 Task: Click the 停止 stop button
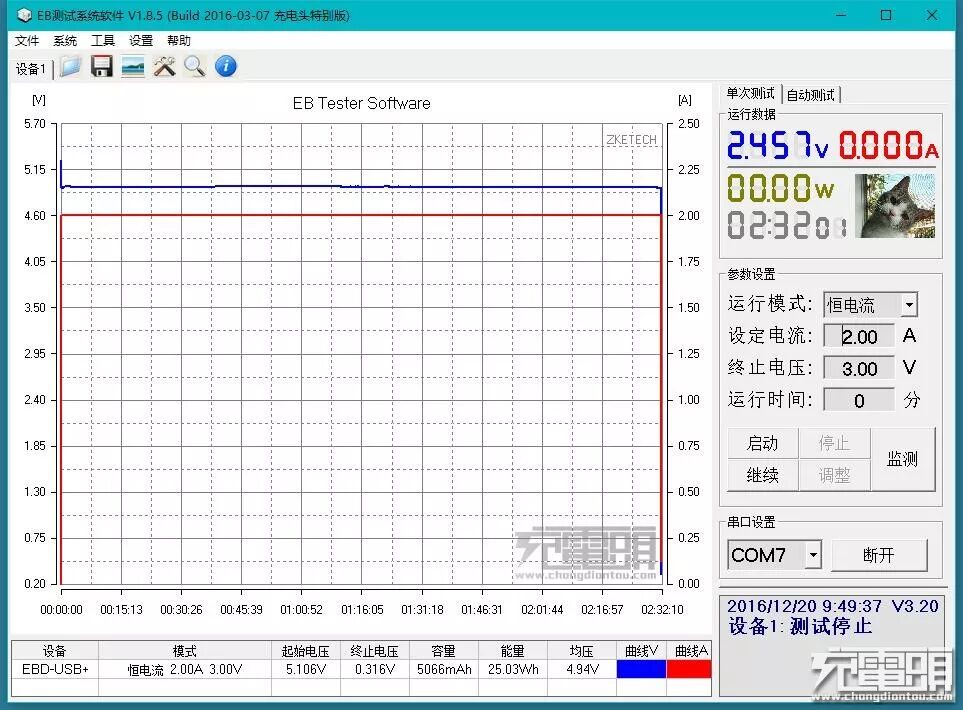point(834,443)
